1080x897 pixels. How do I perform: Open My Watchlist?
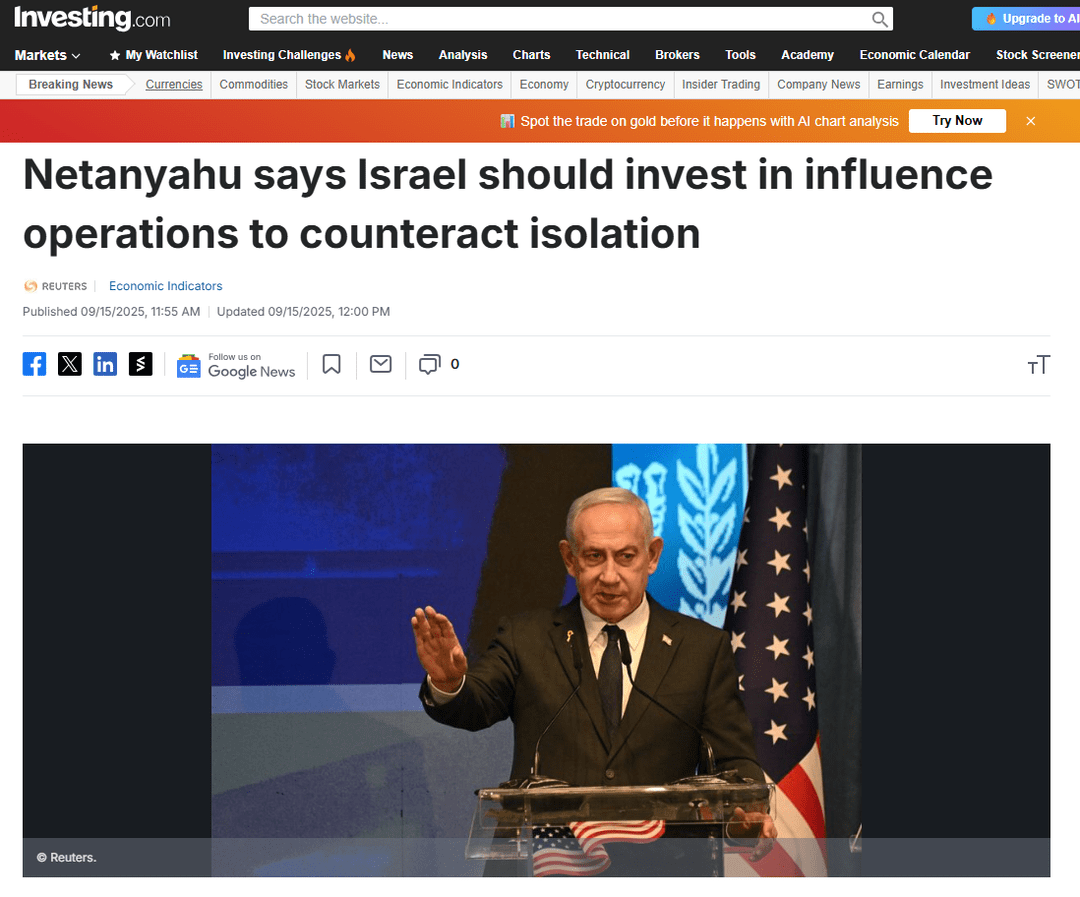coord(154,55)
